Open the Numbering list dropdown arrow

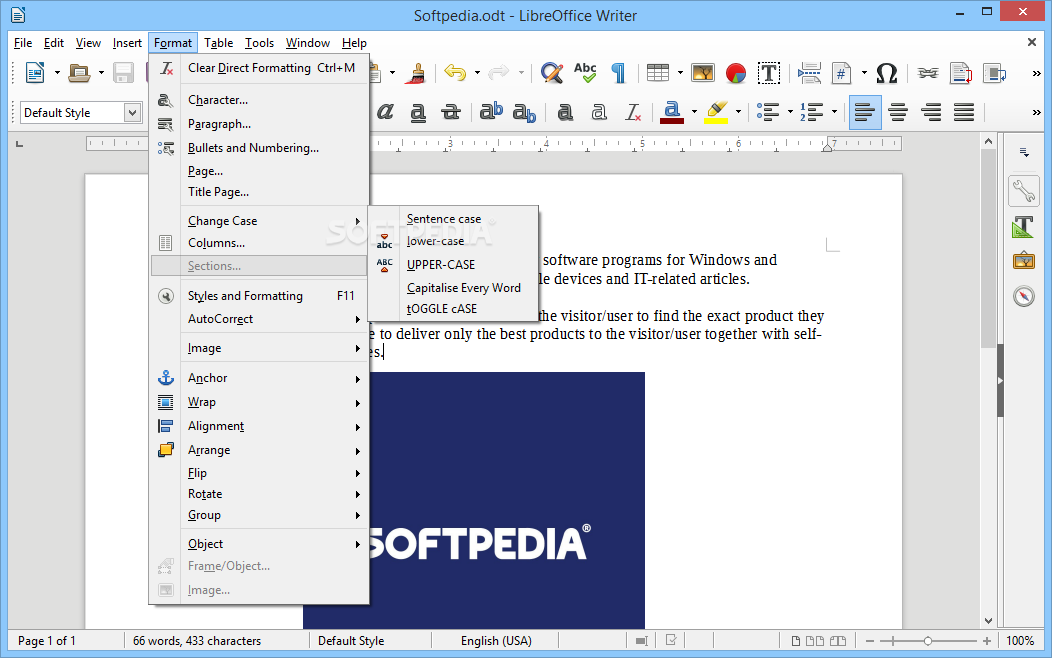point(834,112)
